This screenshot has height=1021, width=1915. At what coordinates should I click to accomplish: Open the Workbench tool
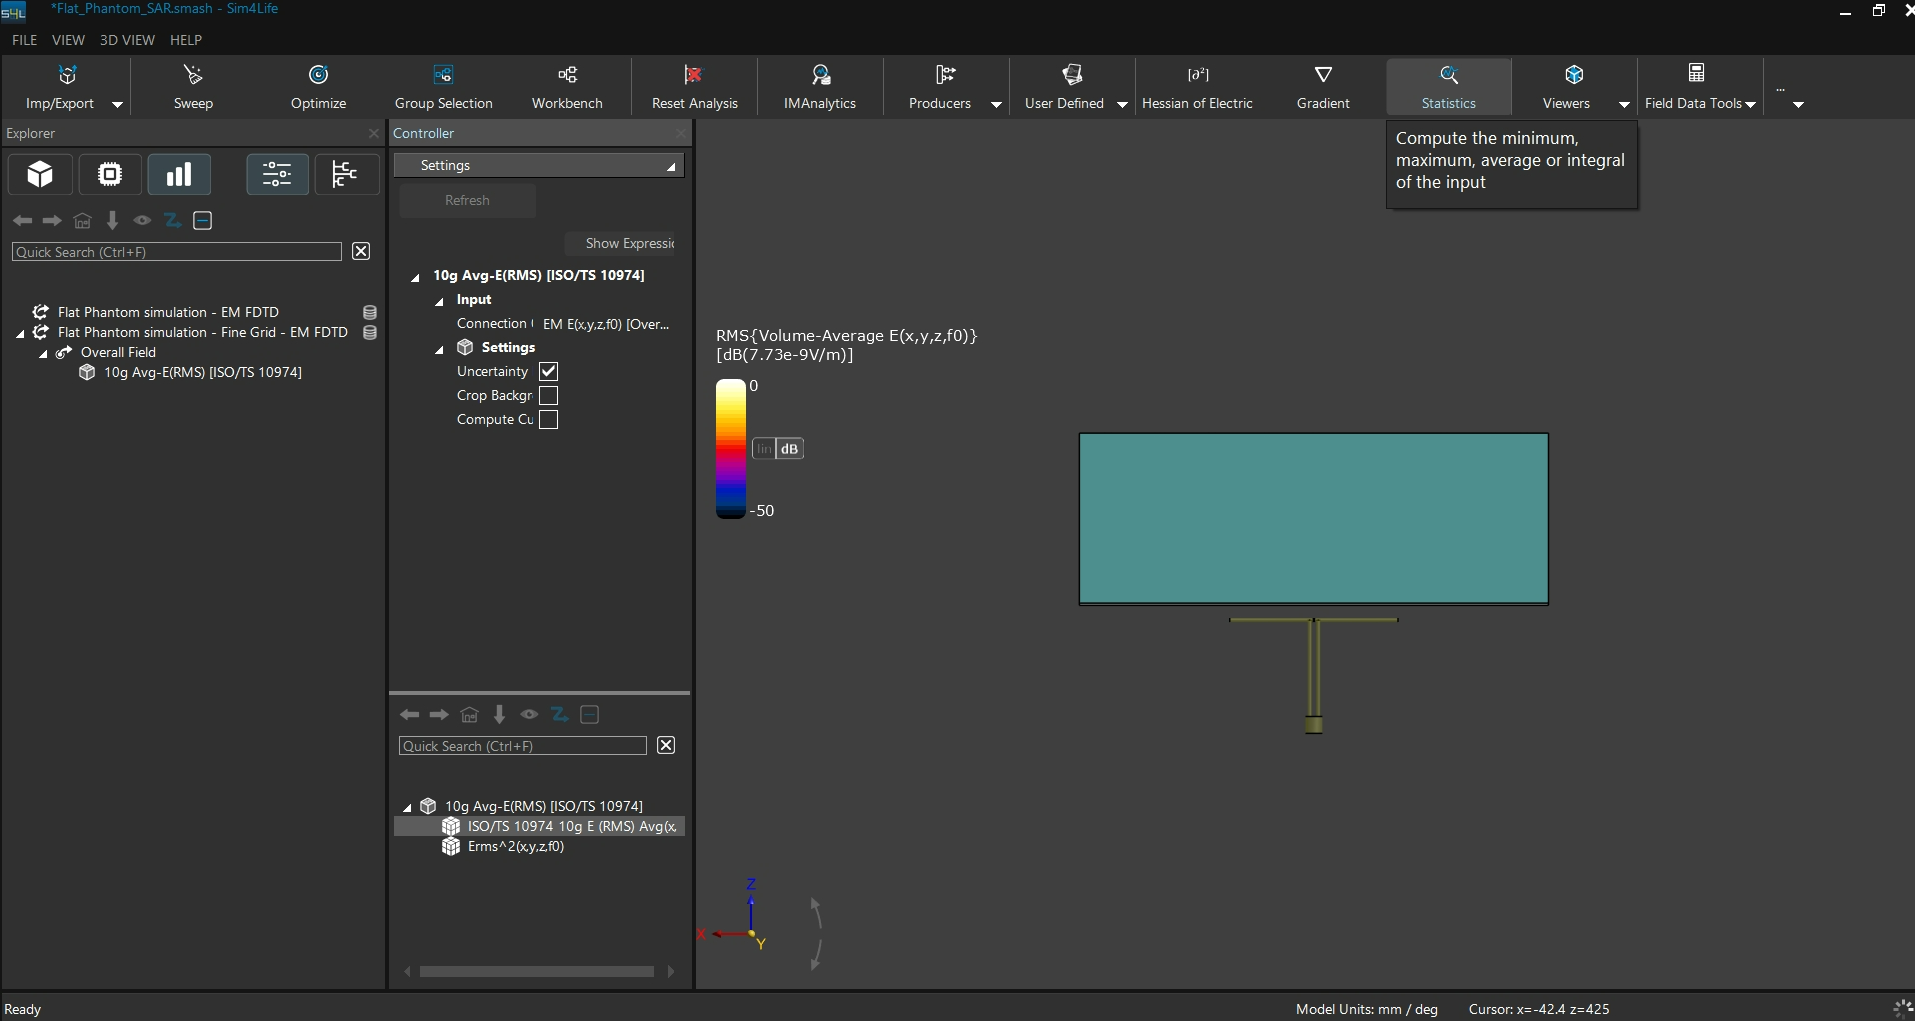567,87
